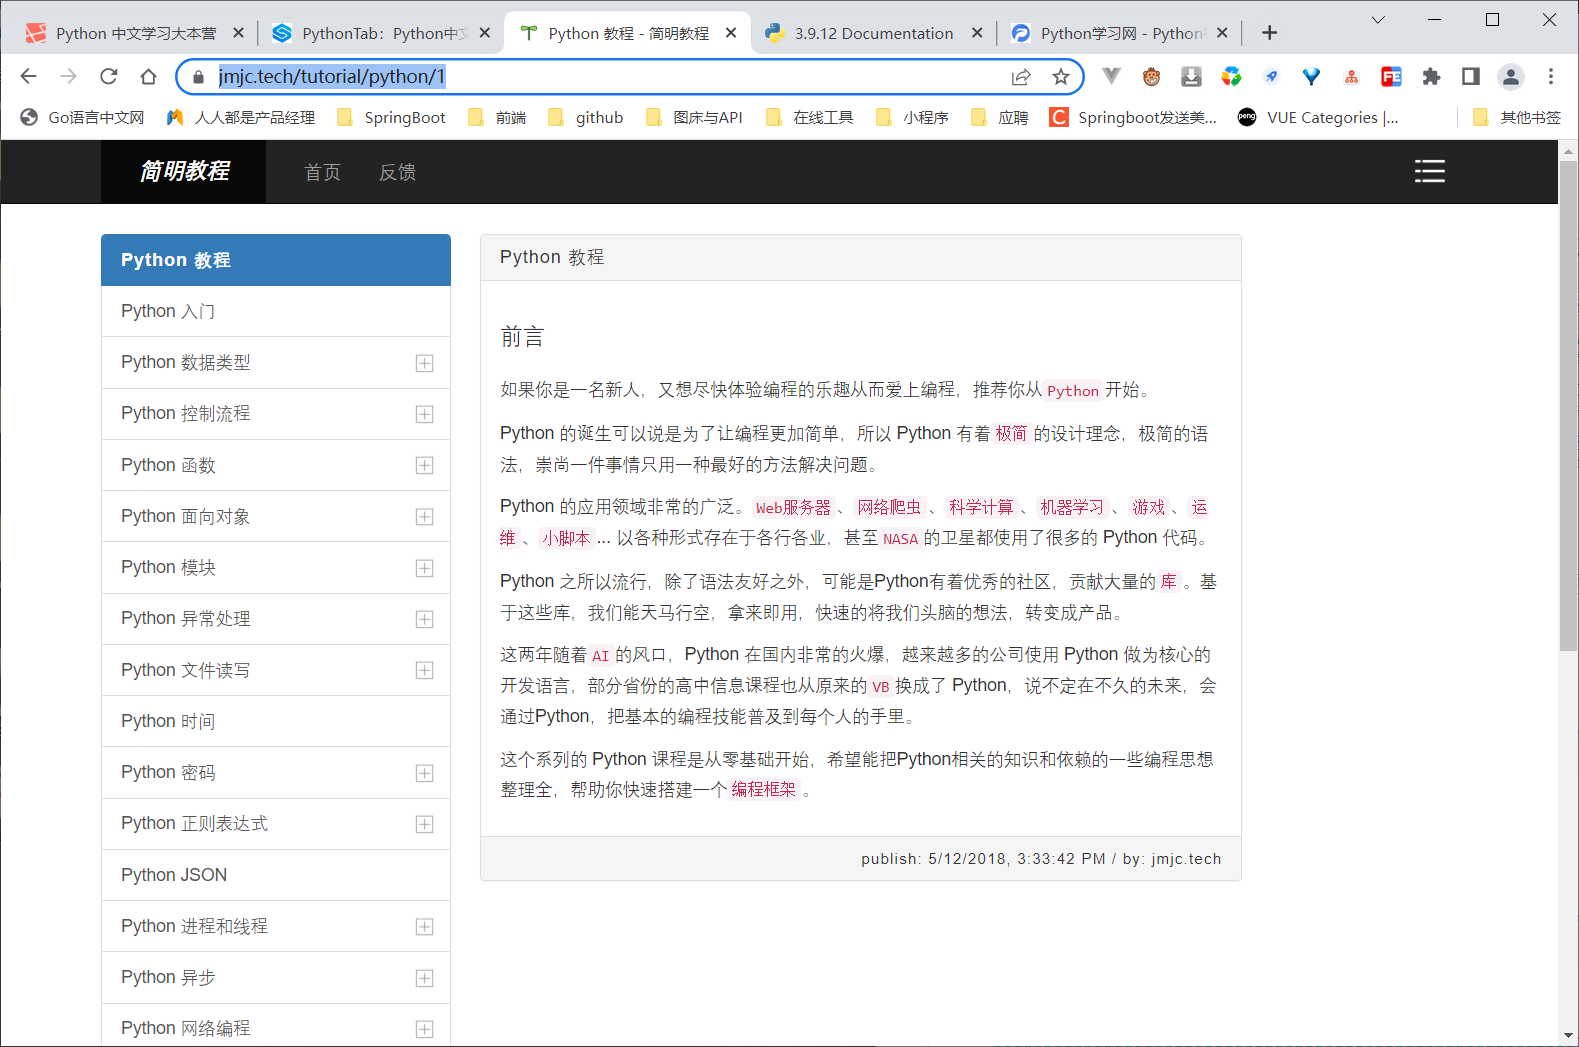Go back to the previous page
The height and width of the screenshot is (1047, 1579).
pyautogui.click(x=28, y=76)
